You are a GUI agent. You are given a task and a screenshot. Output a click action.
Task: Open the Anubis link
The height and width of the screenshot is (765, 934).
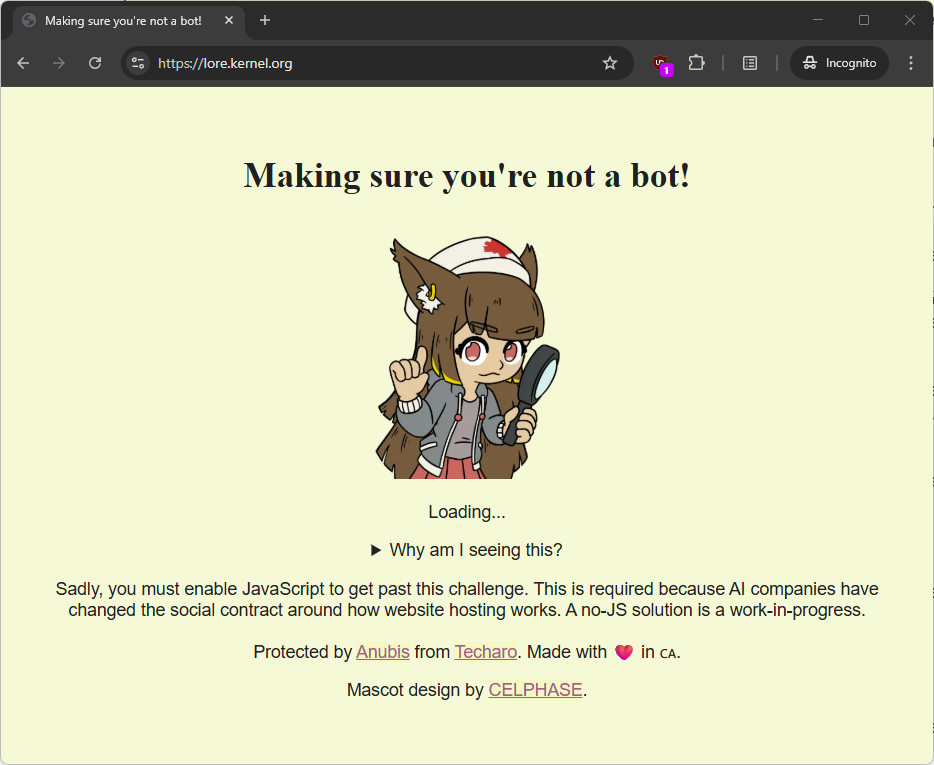point(383,652)
